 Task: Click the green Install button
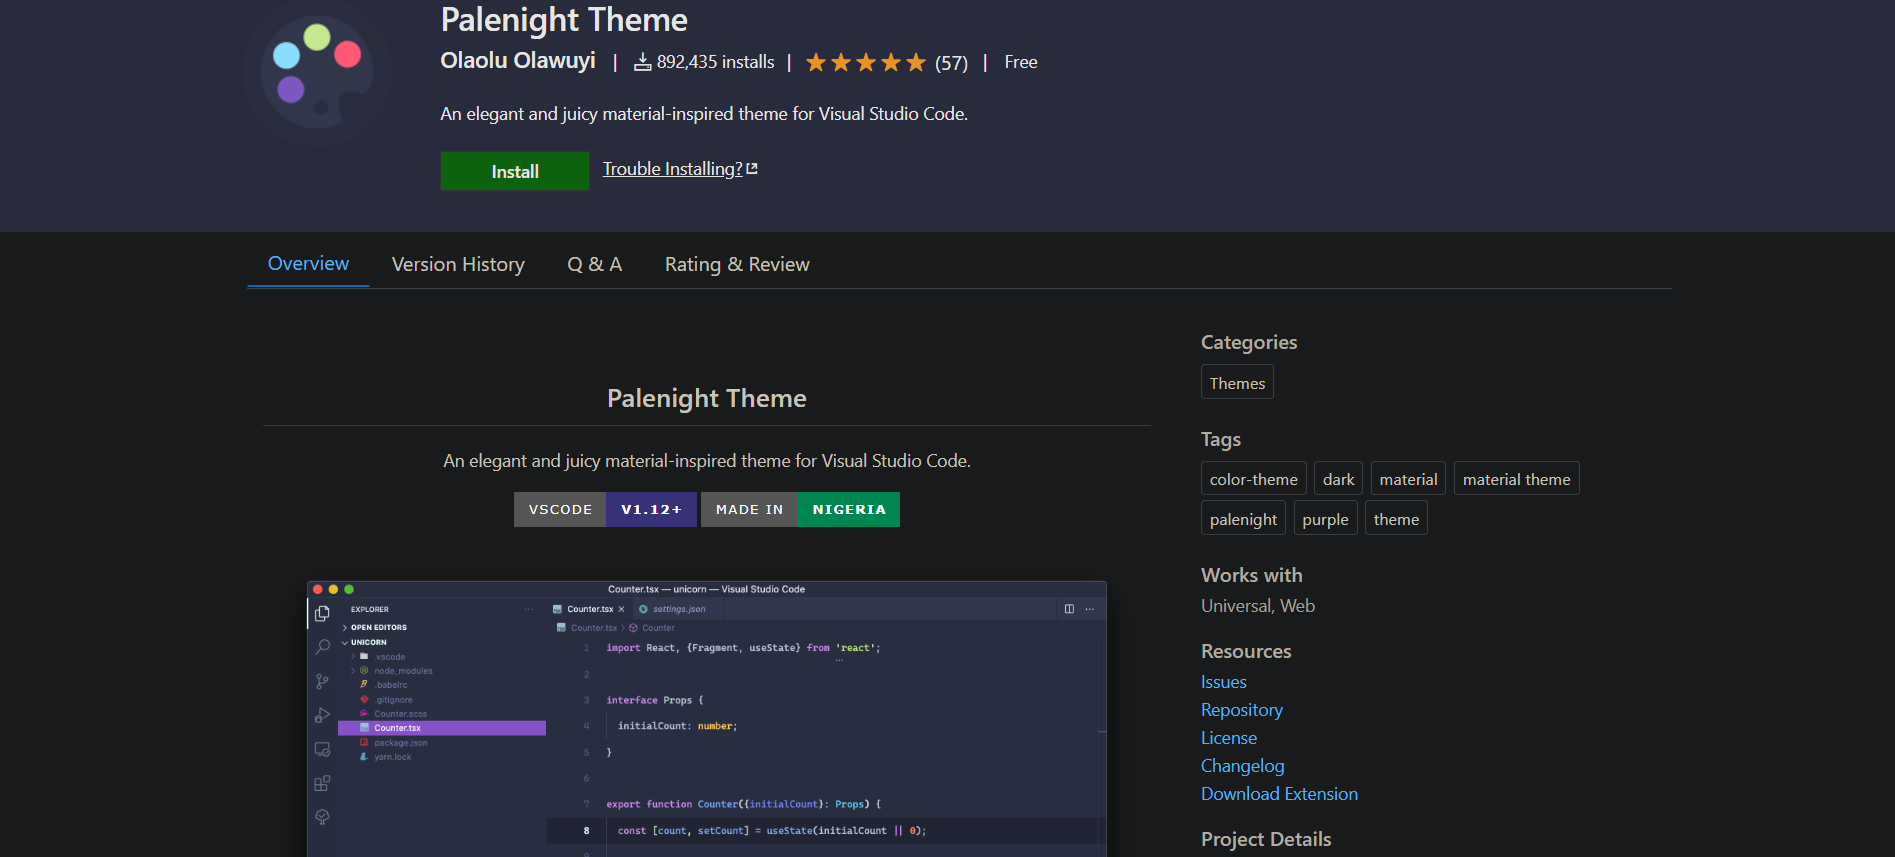coord(514,171)
